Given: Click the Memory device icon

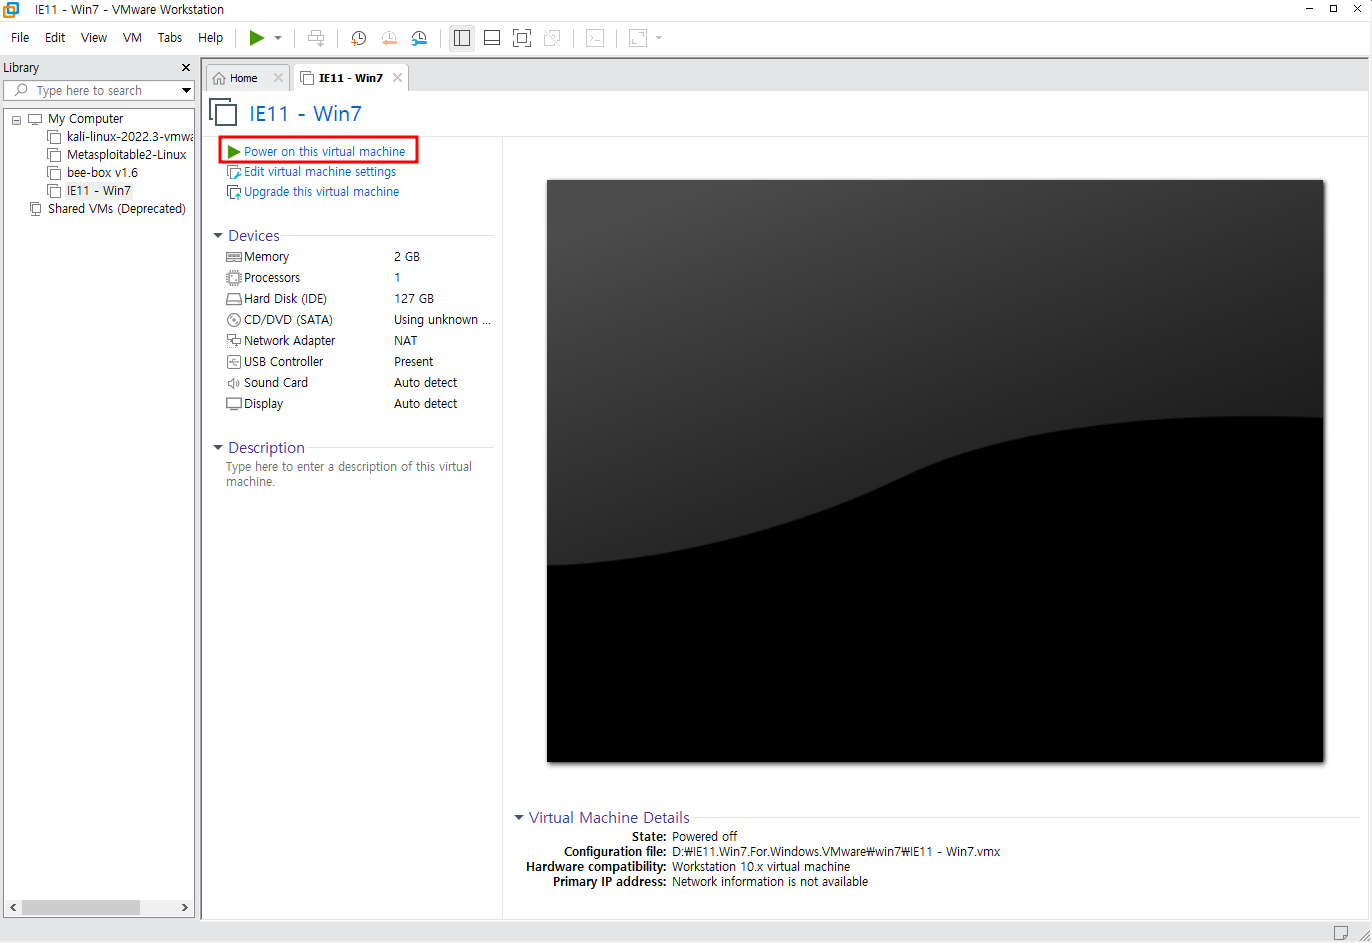Looking at the screenshot, I should click(x=234, y=257).
